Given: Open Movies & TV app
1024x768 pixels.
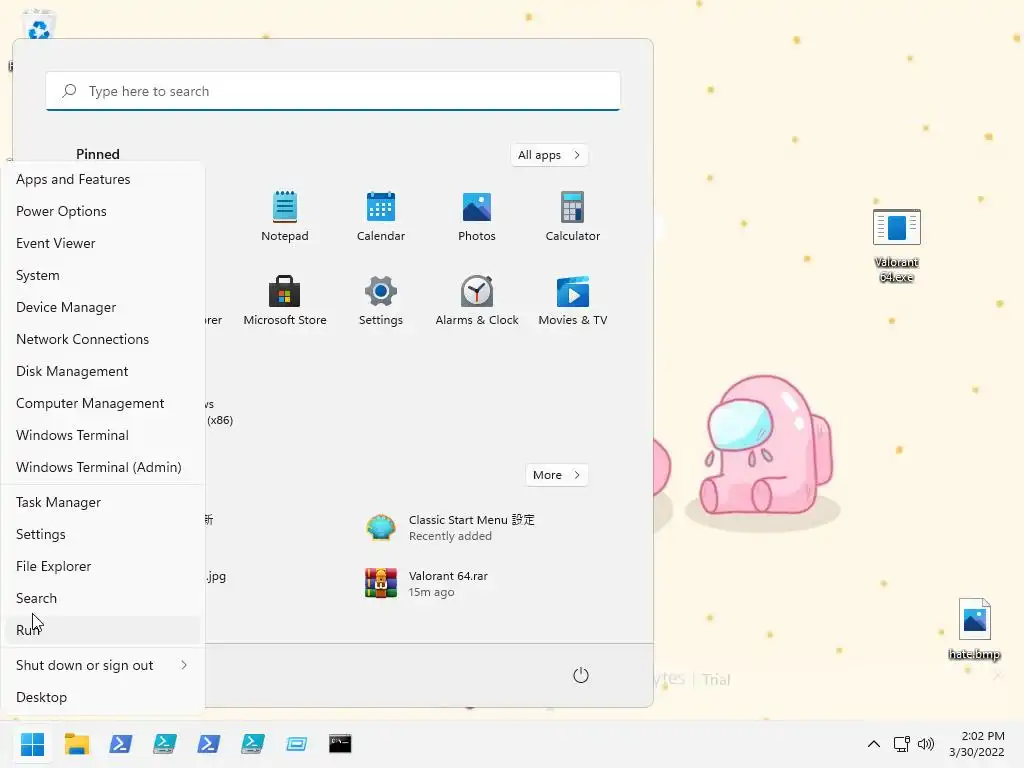Looking at the screenshot, I should pos(573,300).
